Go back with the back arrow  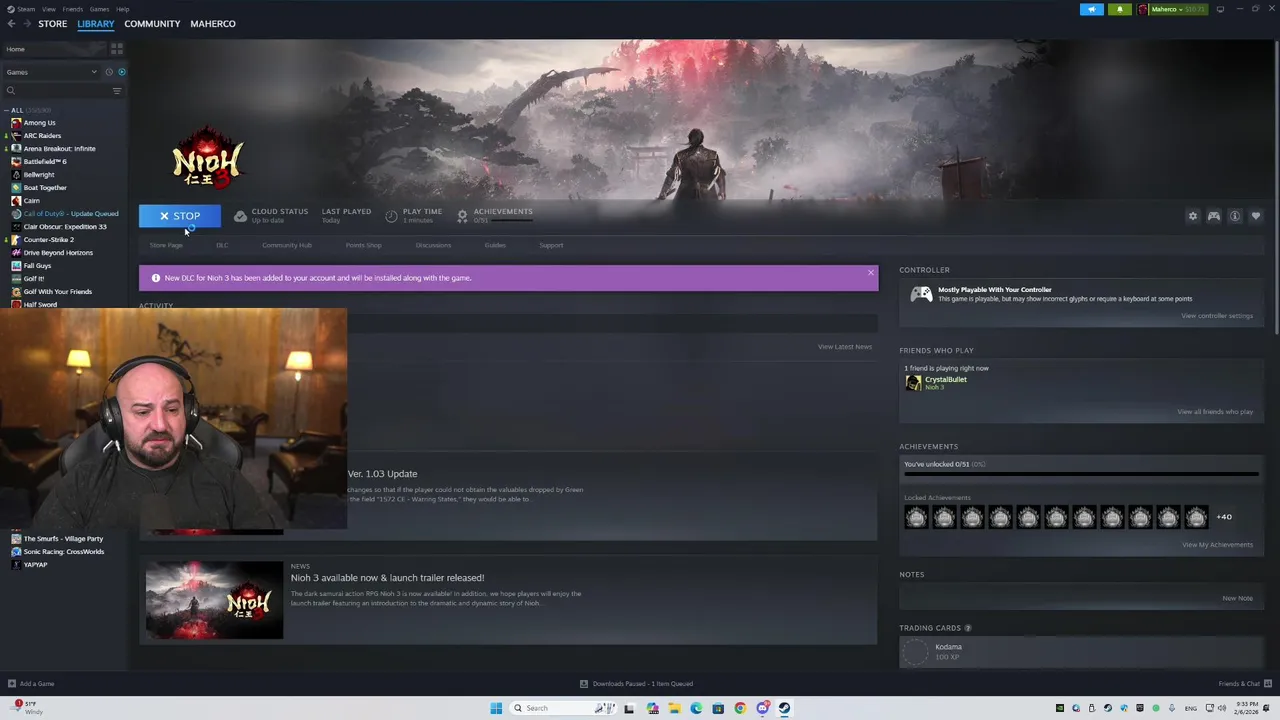(11, 24)
